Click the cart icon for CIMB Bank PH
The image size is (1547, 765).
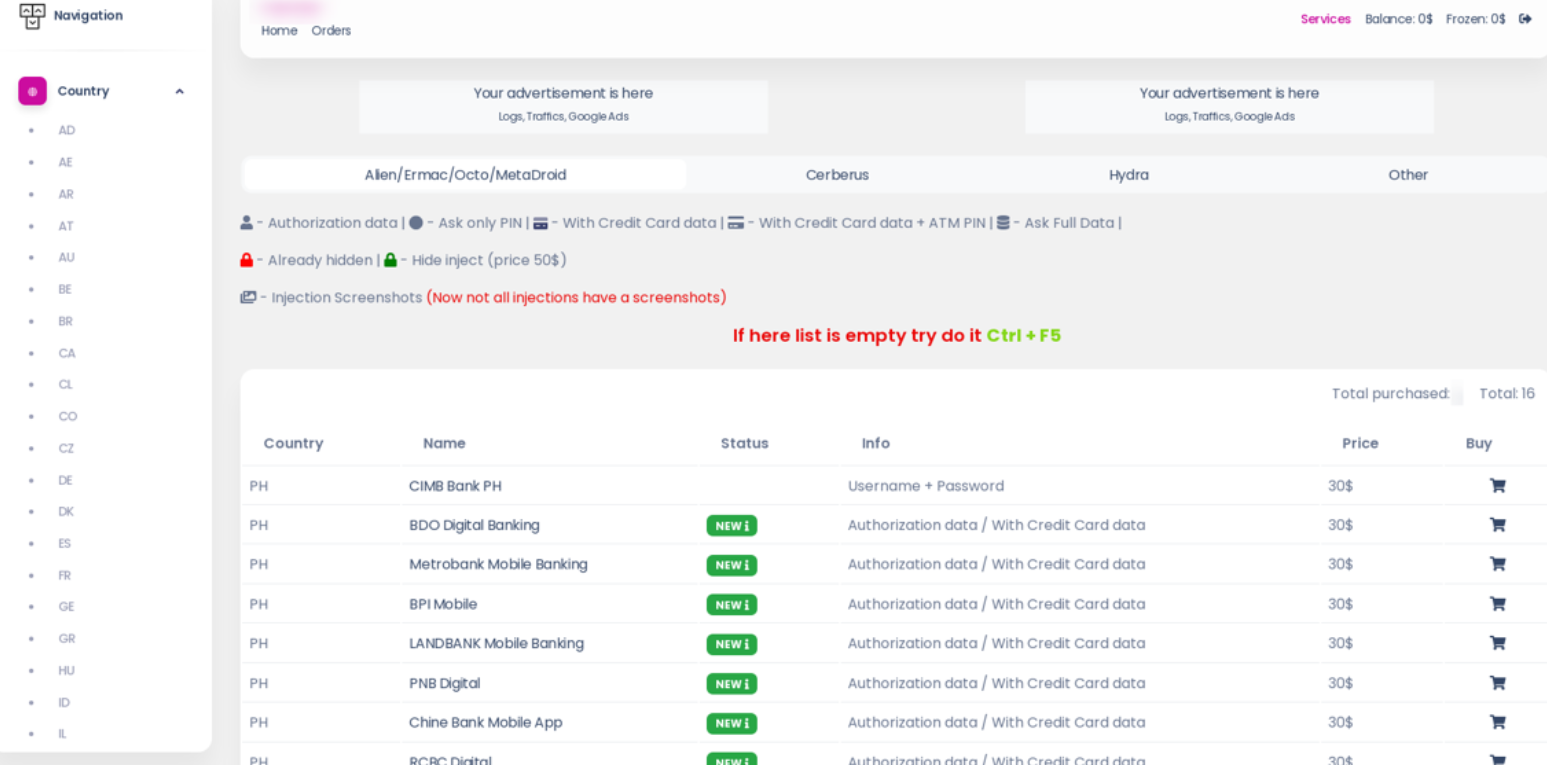[x=1497, y=486]
